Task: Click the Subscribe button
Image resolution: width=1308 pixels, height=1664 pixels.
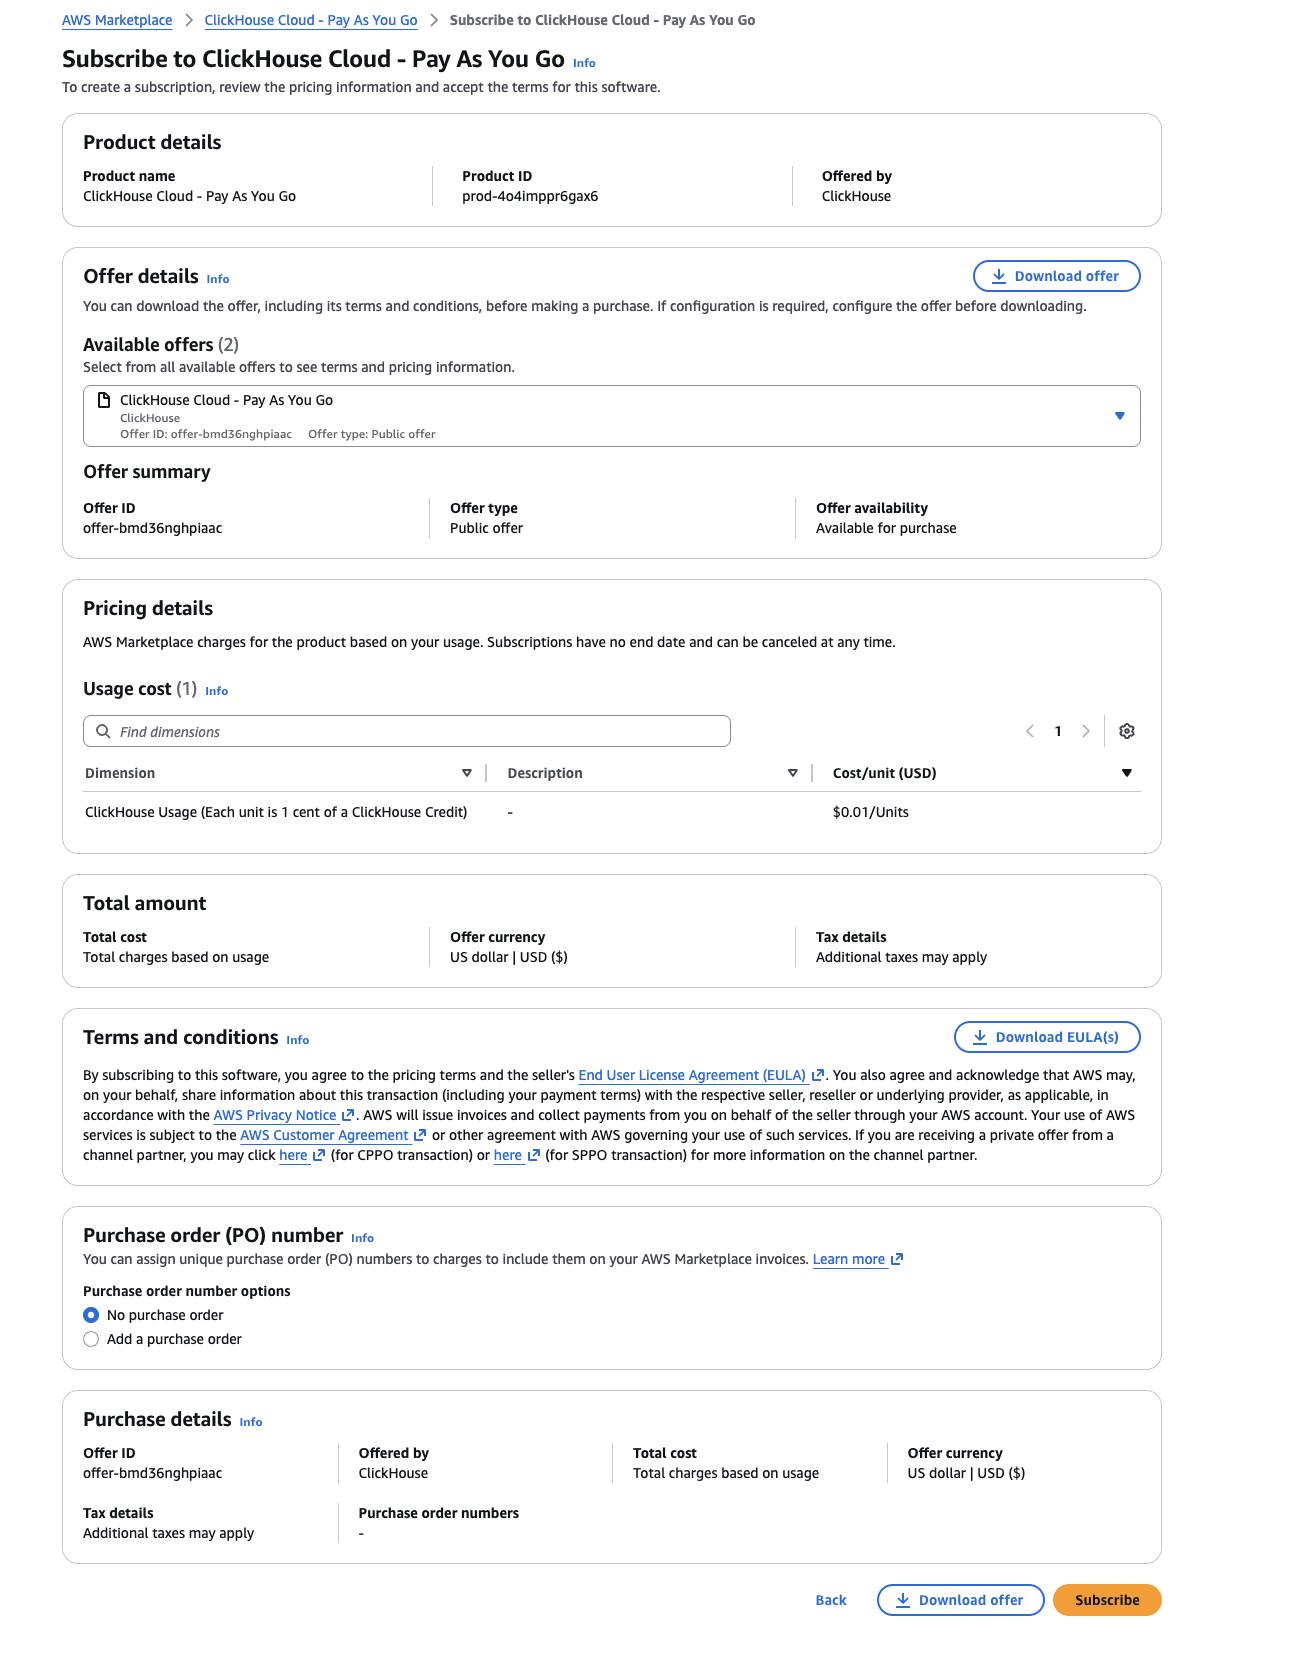Action: [x=1106, y=1599]
